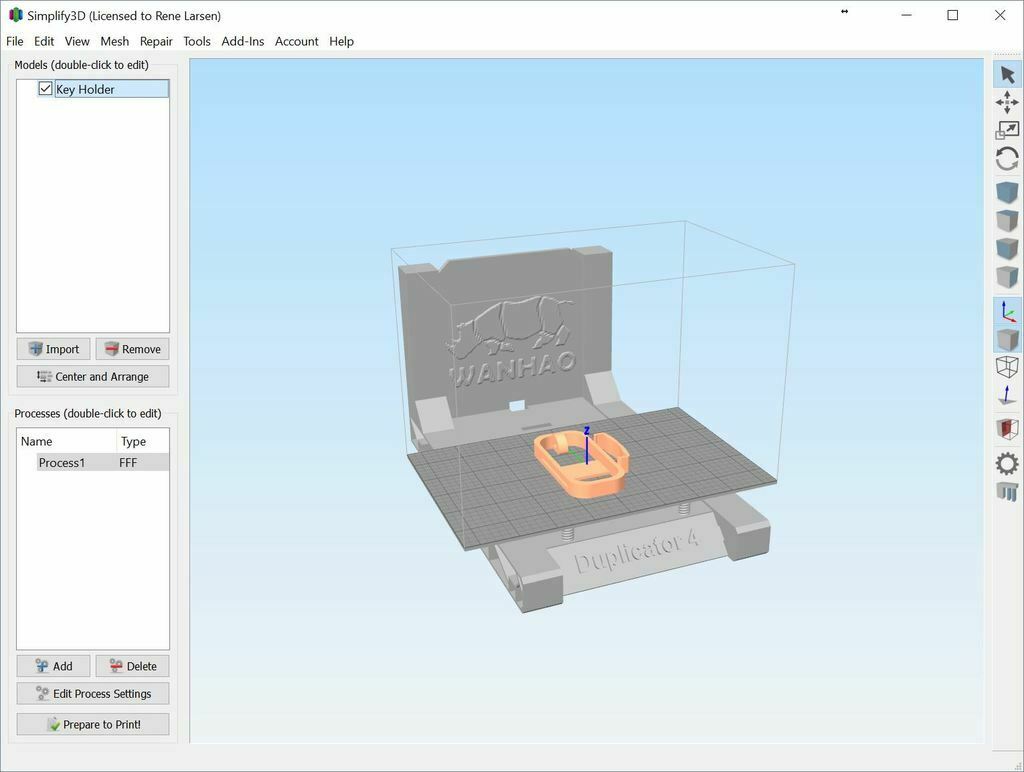Select the default arrow selection tool

(1007, 73)
